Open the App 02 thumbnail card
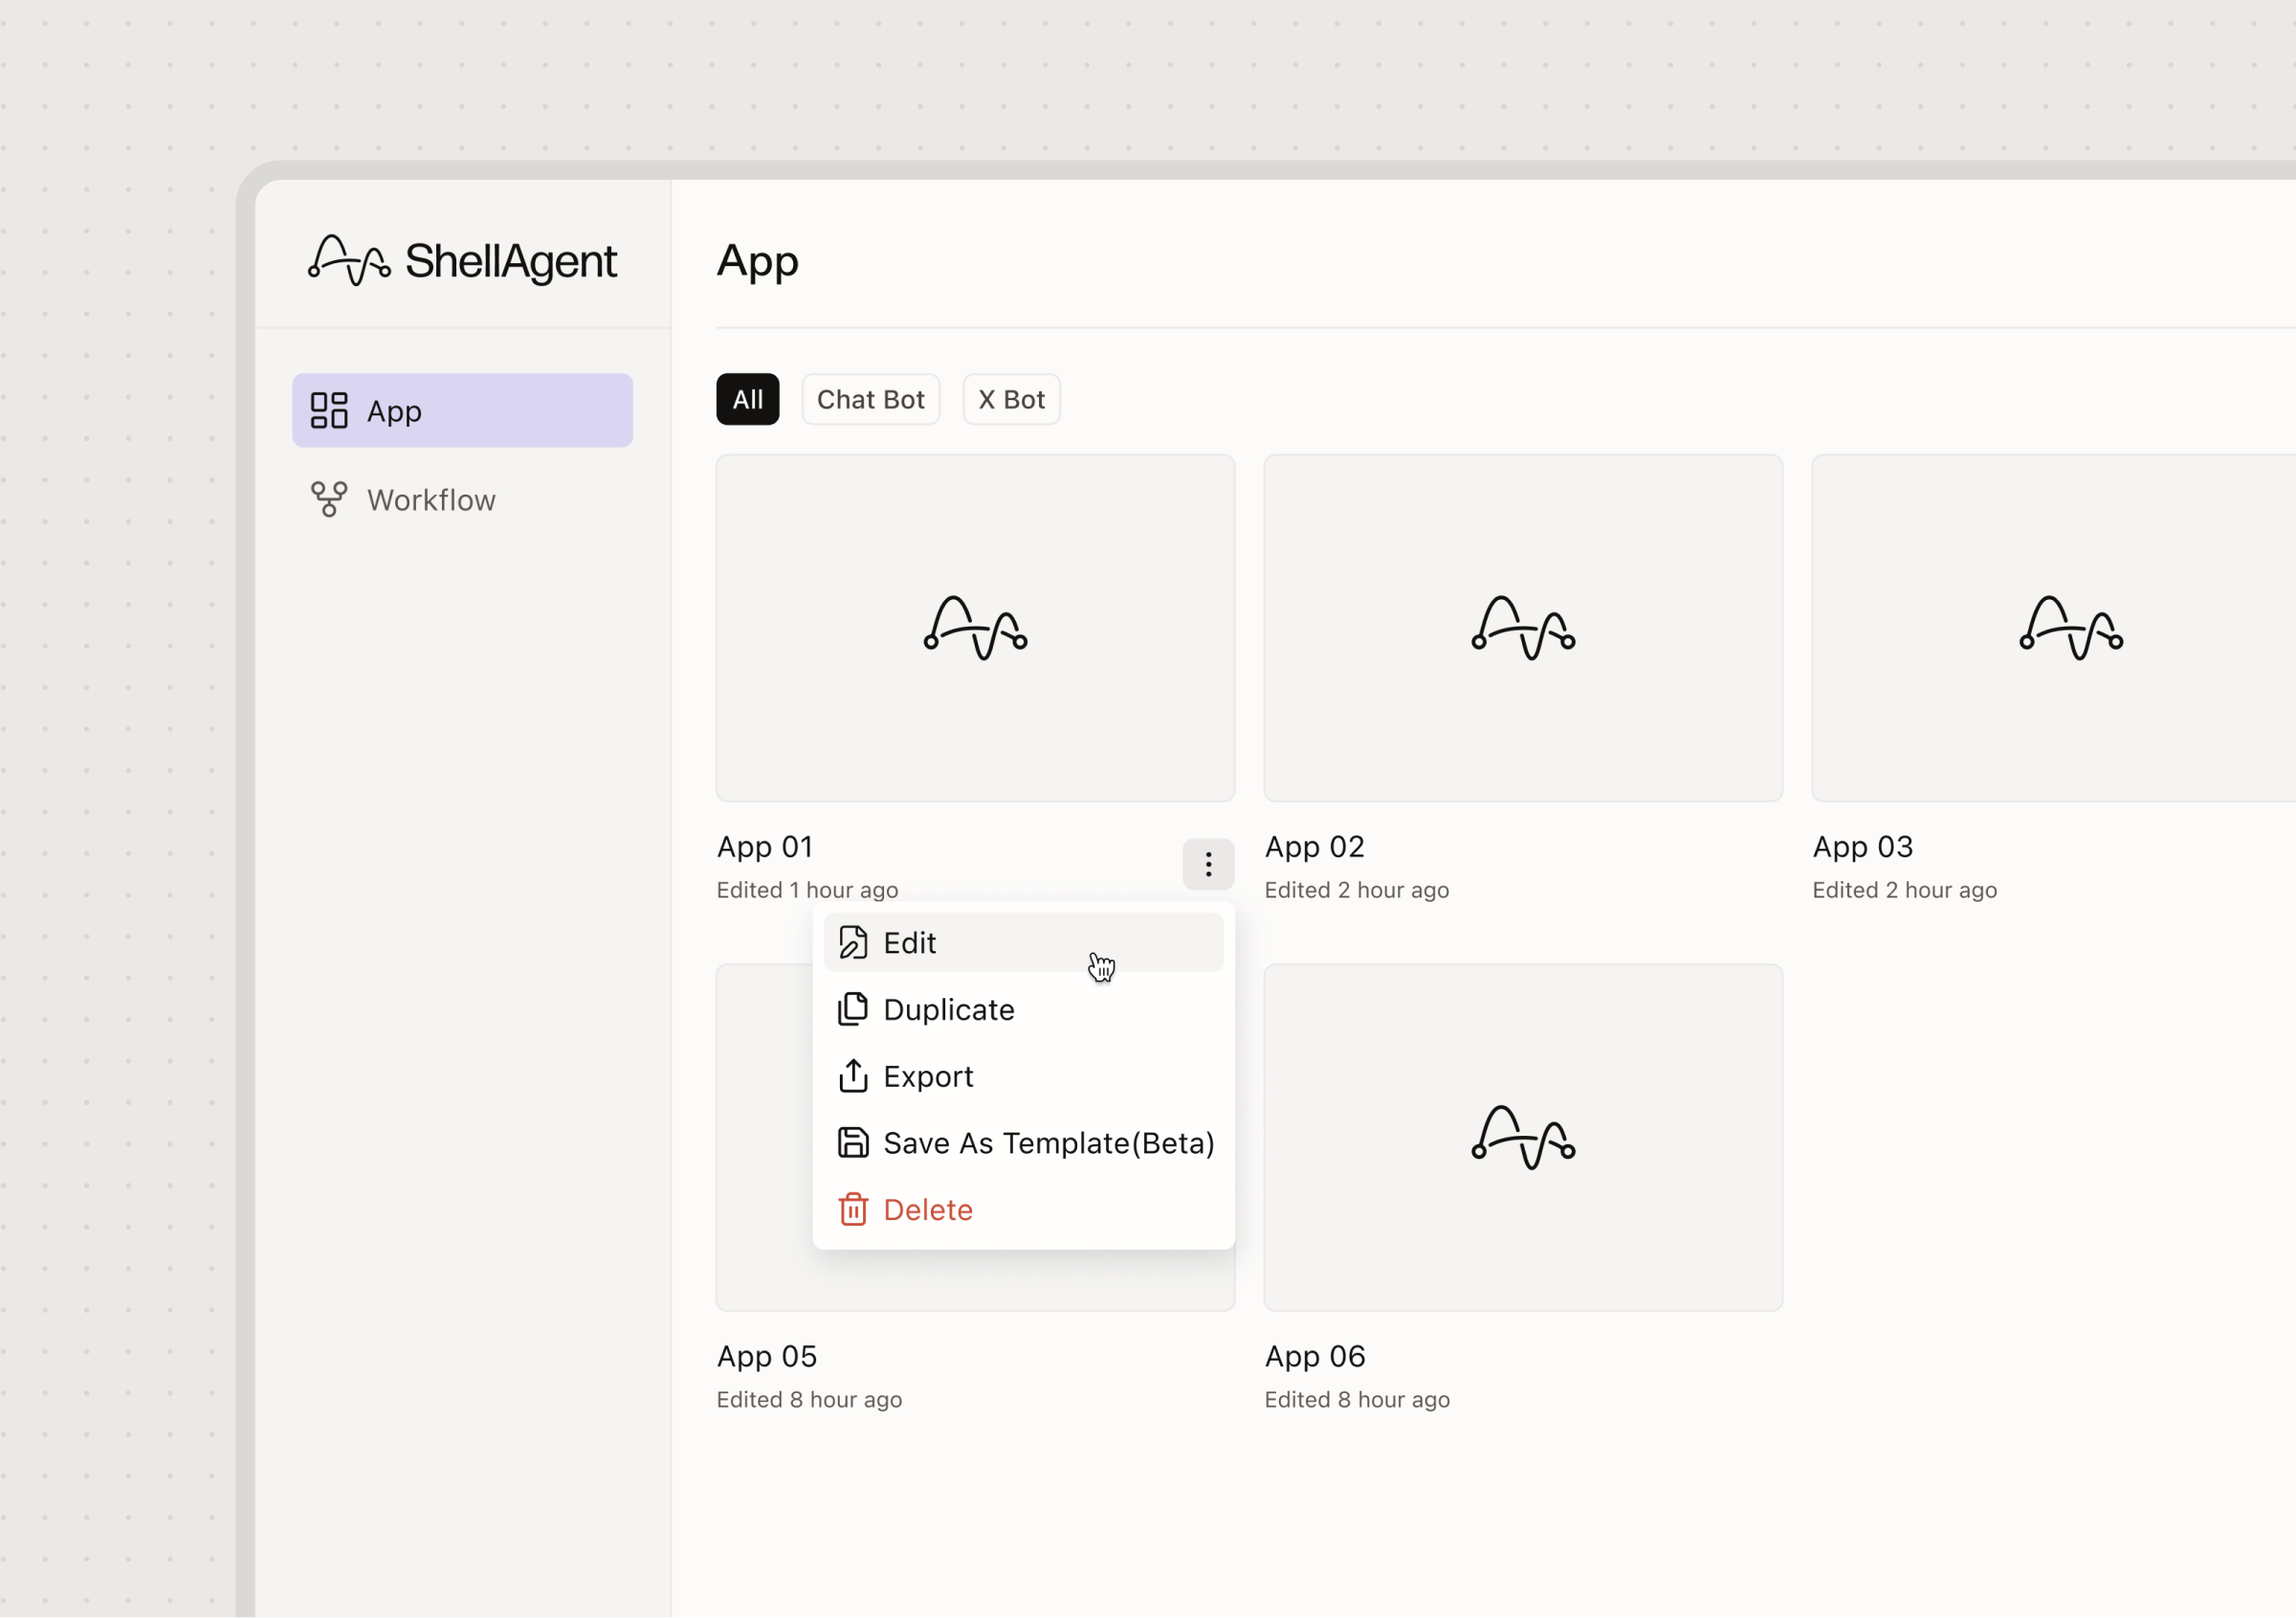The image size is (2296, 1618). 1523,628
